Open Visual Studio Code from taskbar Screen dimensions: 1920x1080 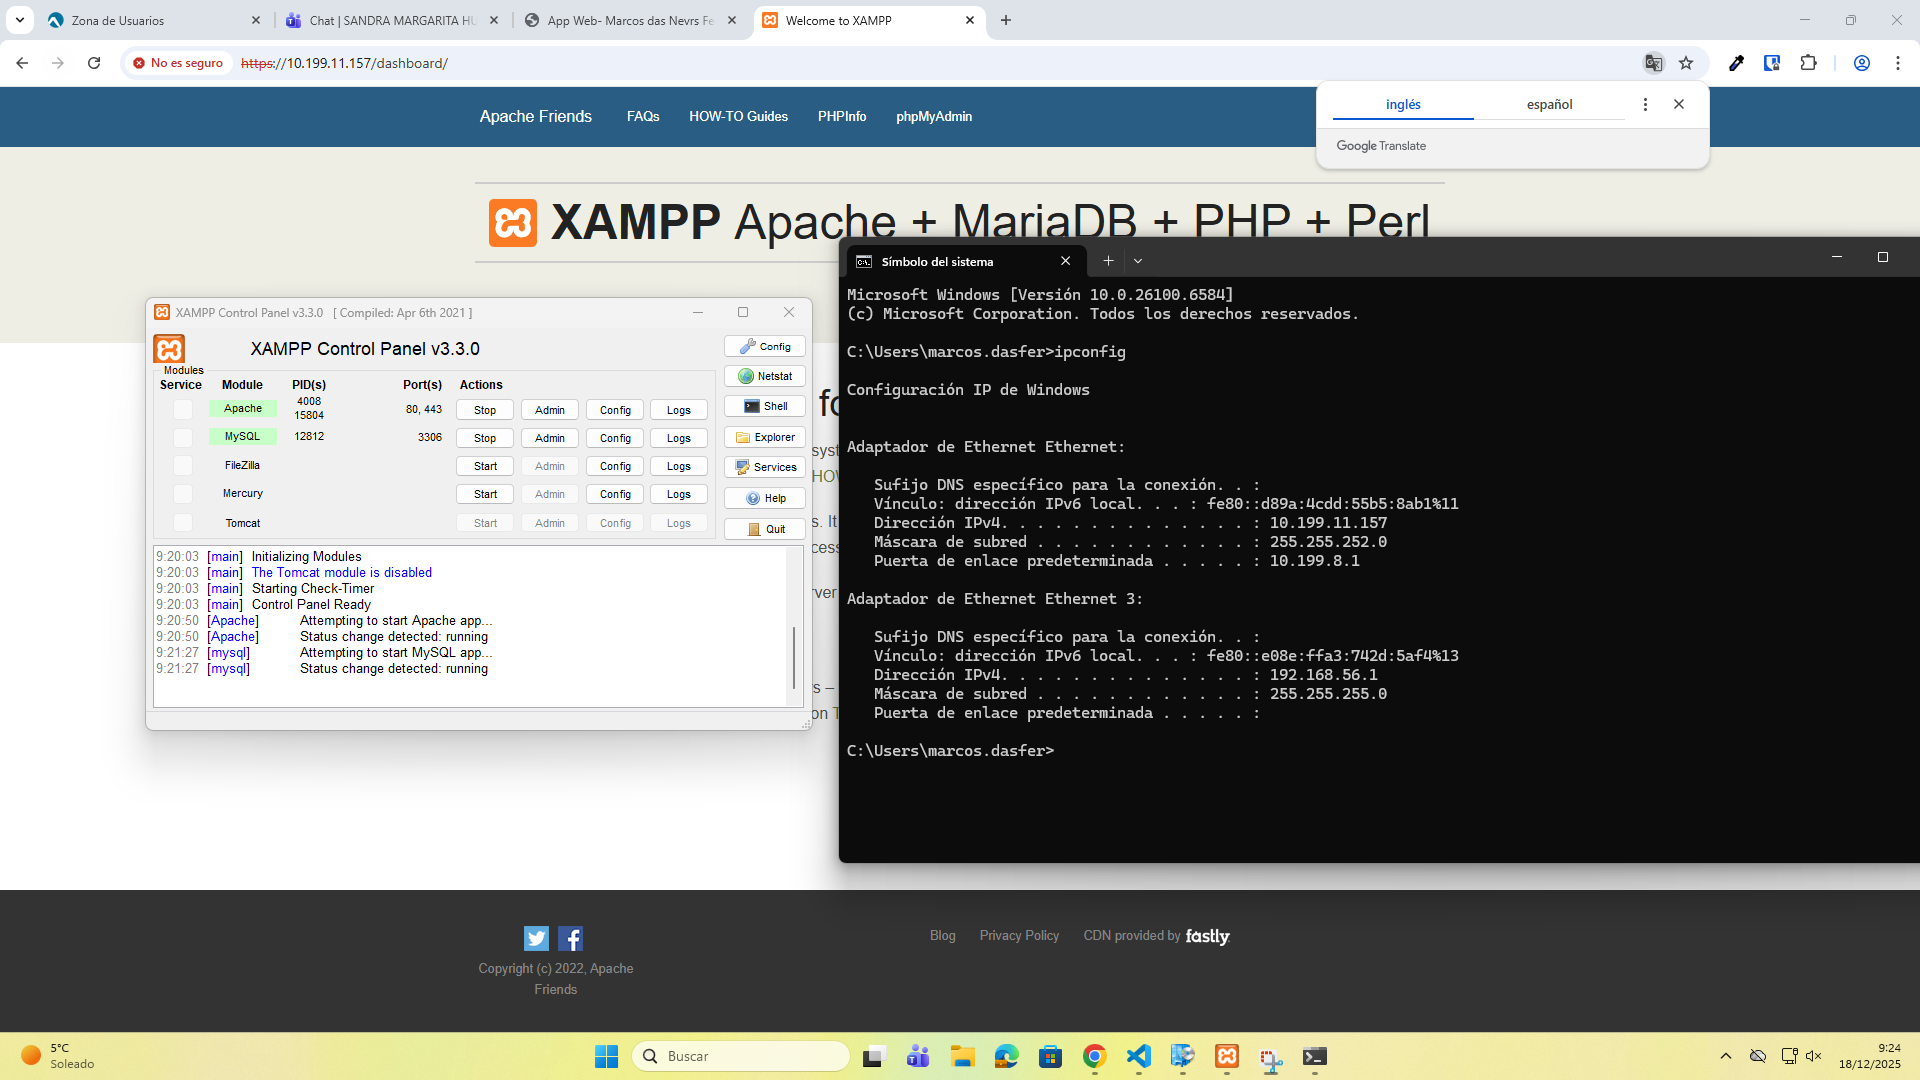click(x=1138, y=1056)
